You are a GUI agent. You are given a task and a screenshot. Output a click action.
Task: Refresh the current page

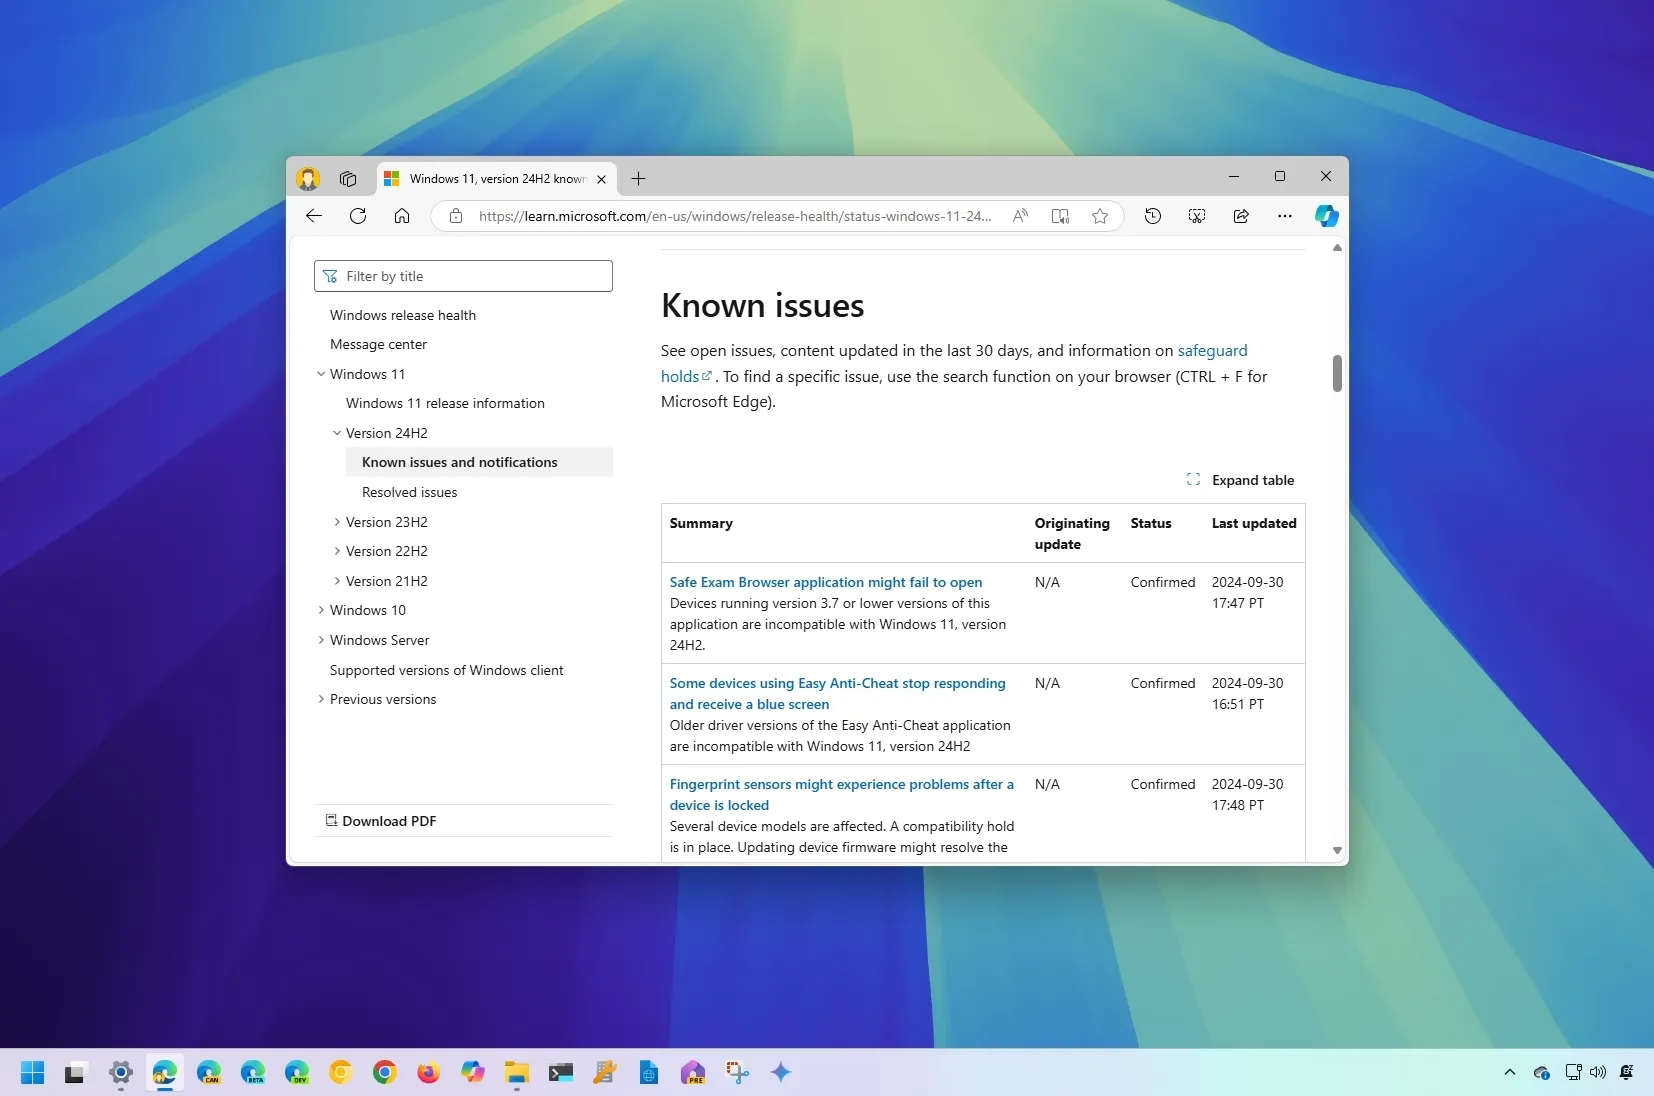(x=358, y=216)
